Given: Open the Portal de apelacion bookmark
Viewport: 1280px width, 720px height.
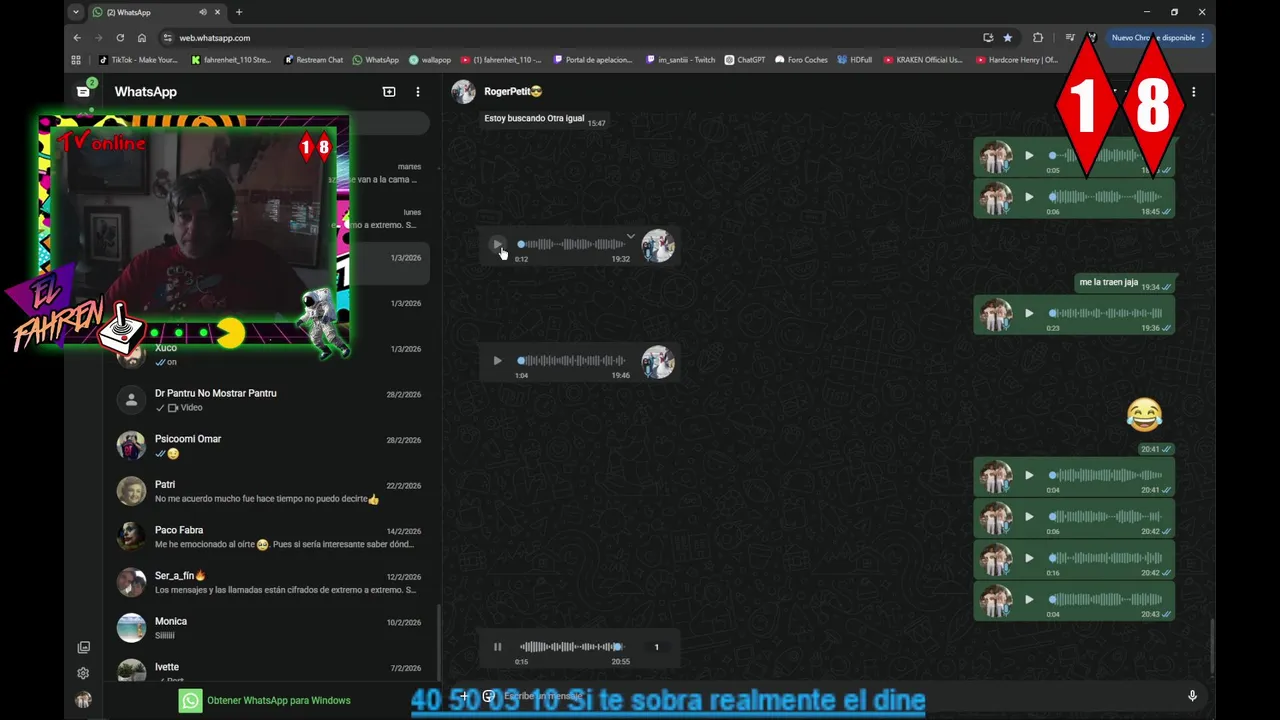Looking at the screenshot, I should pyautogui.click(x=593, y=60).
